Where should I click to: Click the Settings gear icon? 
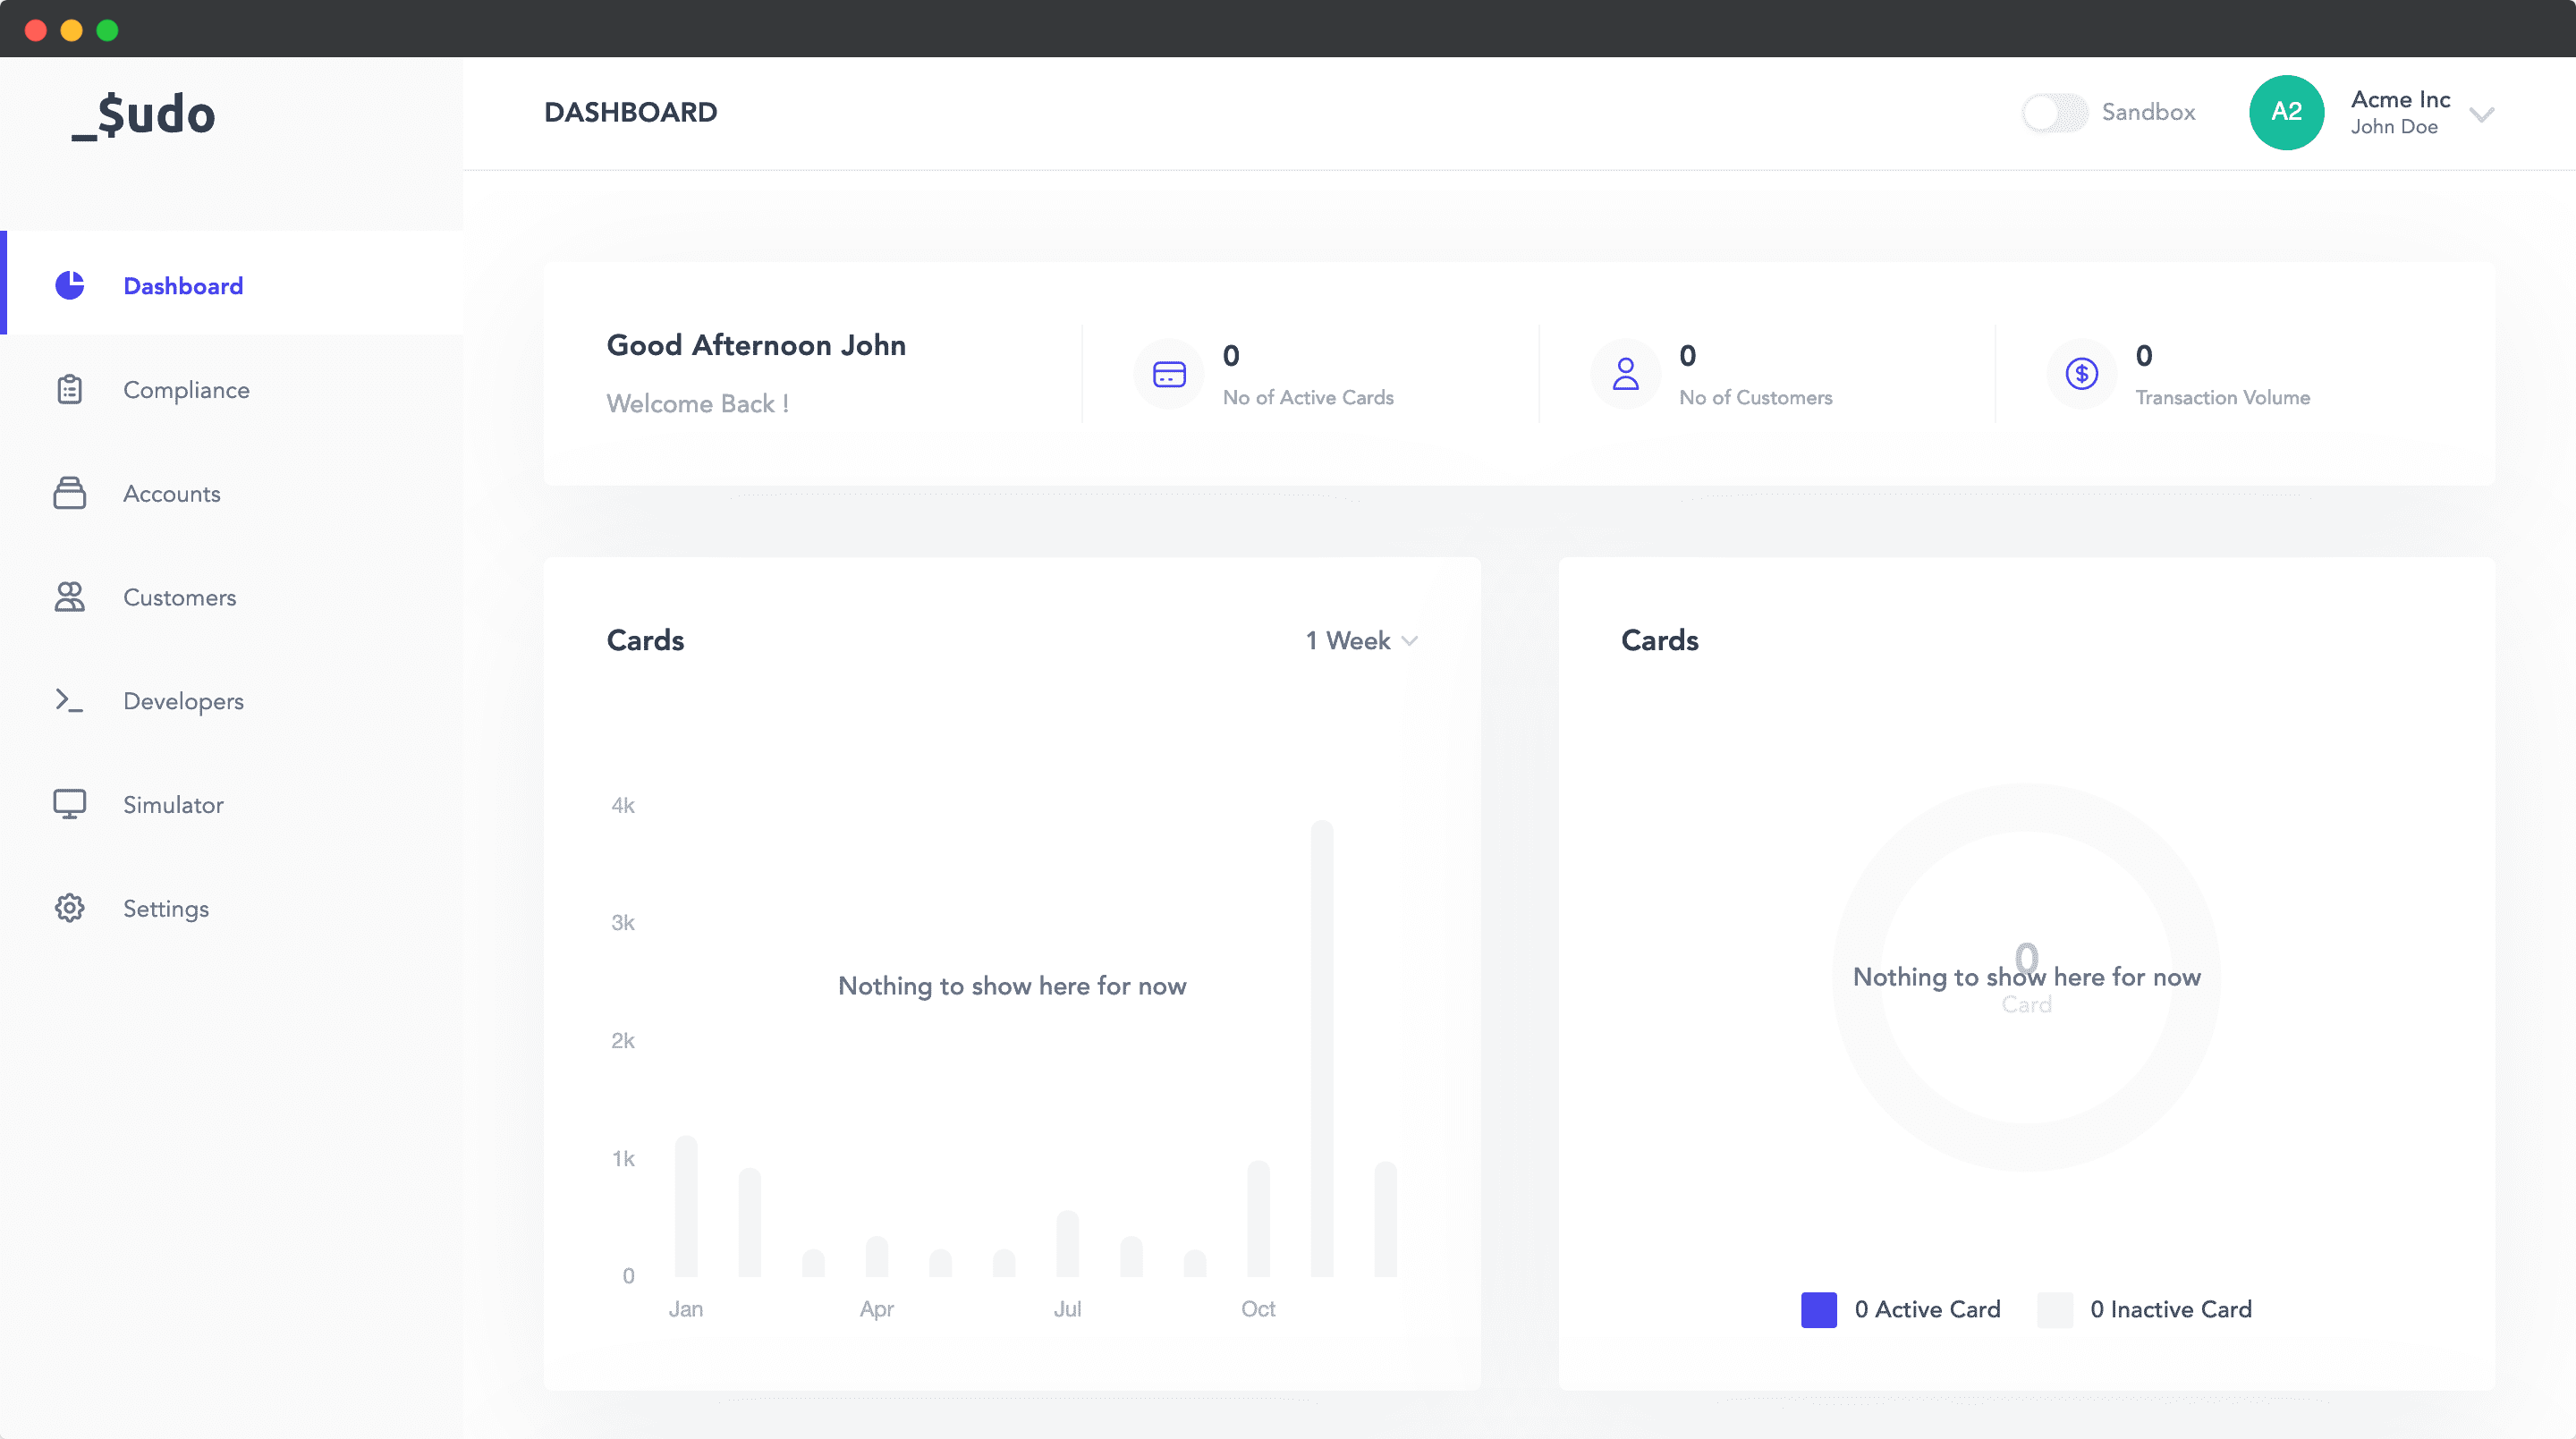(69, 908)
